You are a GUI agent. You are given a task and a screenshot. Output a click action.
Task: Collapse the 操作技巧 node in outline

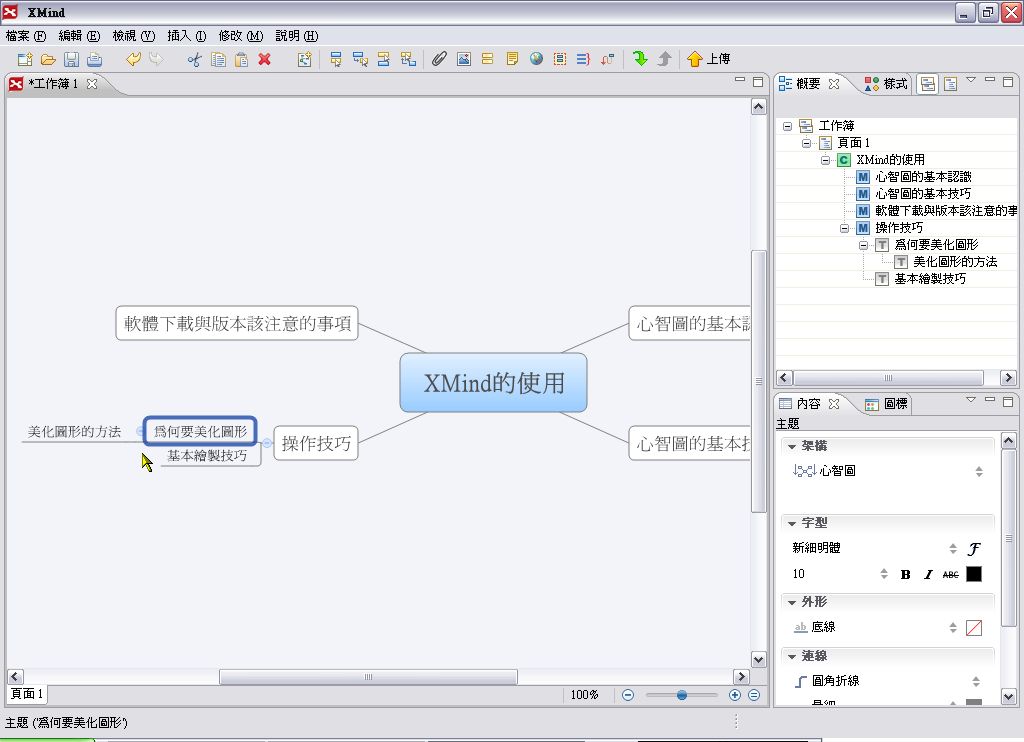844,229
